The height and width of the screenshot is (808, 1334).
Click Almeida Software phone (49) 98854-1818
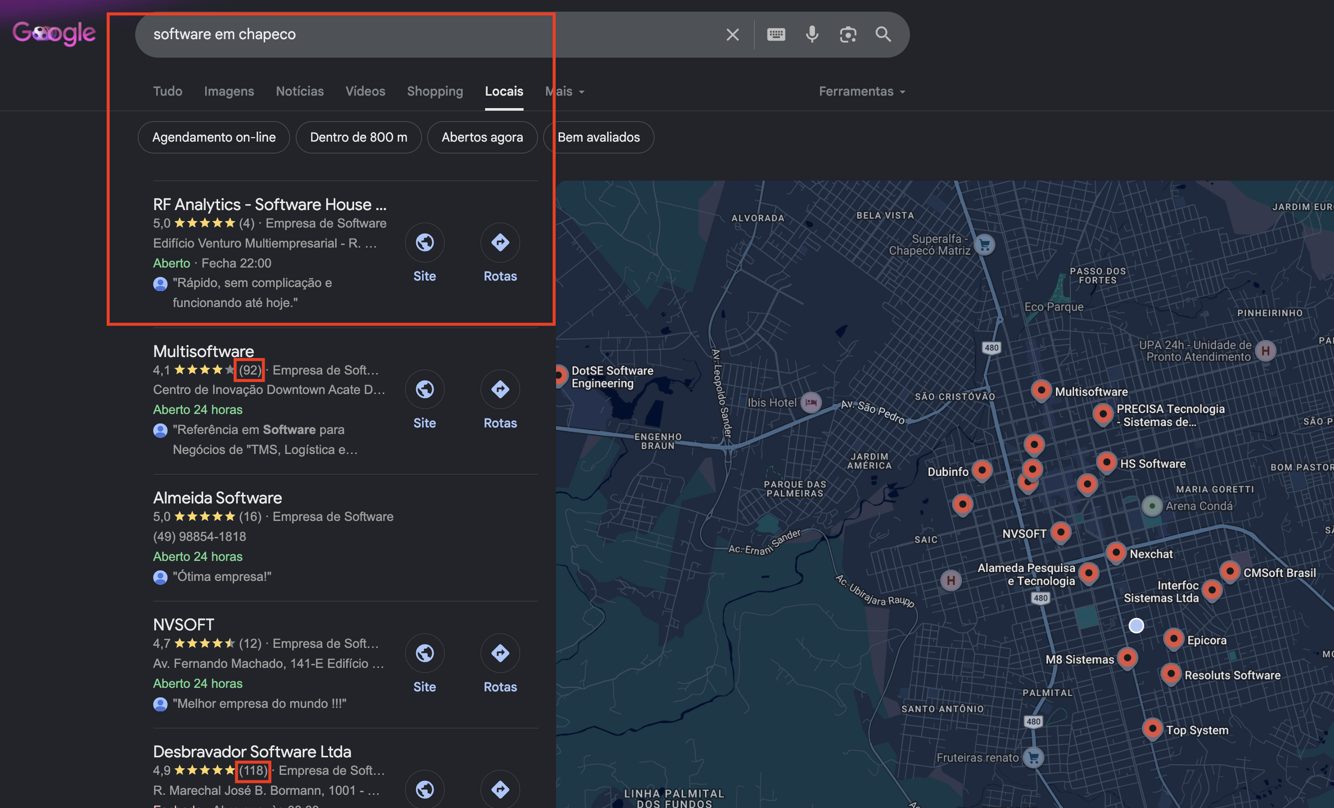click(199, 536)
